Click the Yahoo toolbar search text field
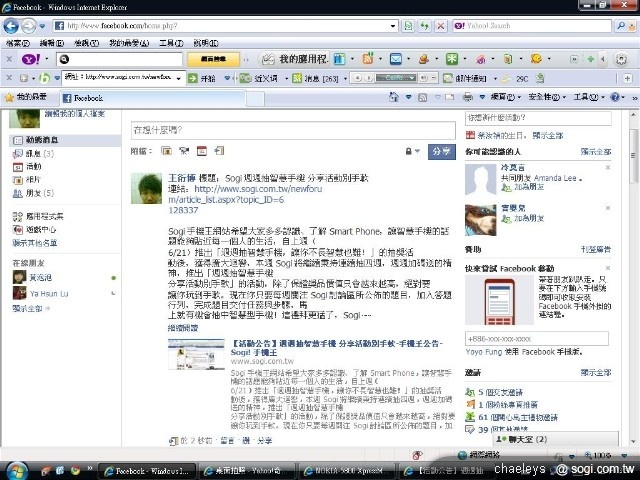Viewport: 640px width, 480px height. 119,59
